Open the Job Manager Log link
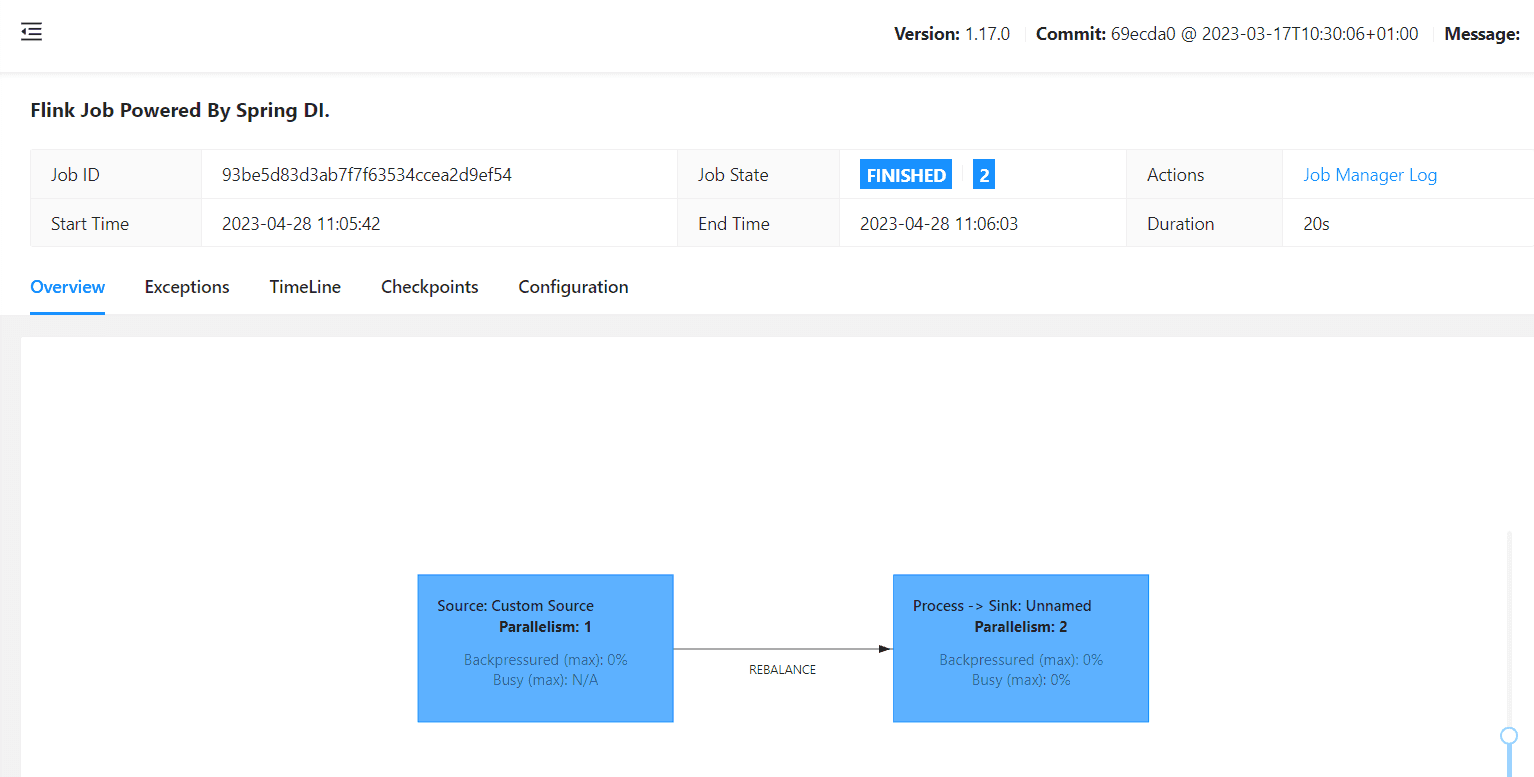 (1370, 175)
